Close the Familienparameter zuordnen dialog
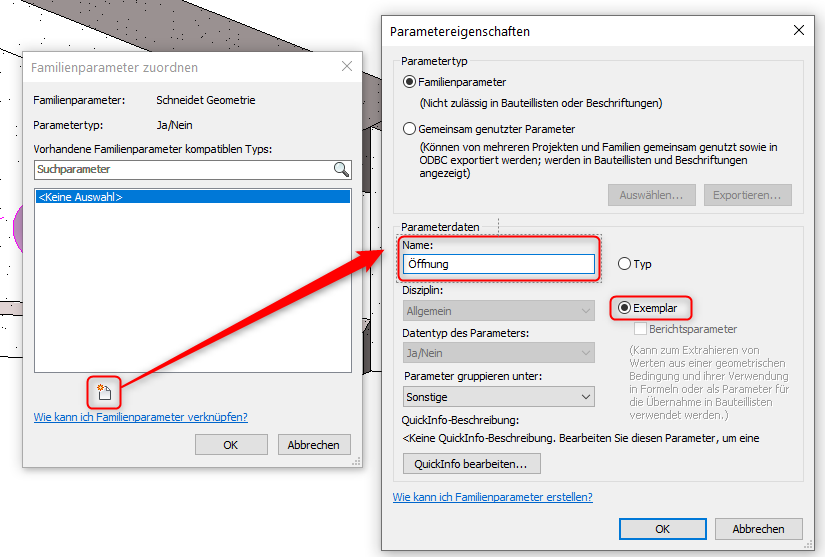 [347, 67]
